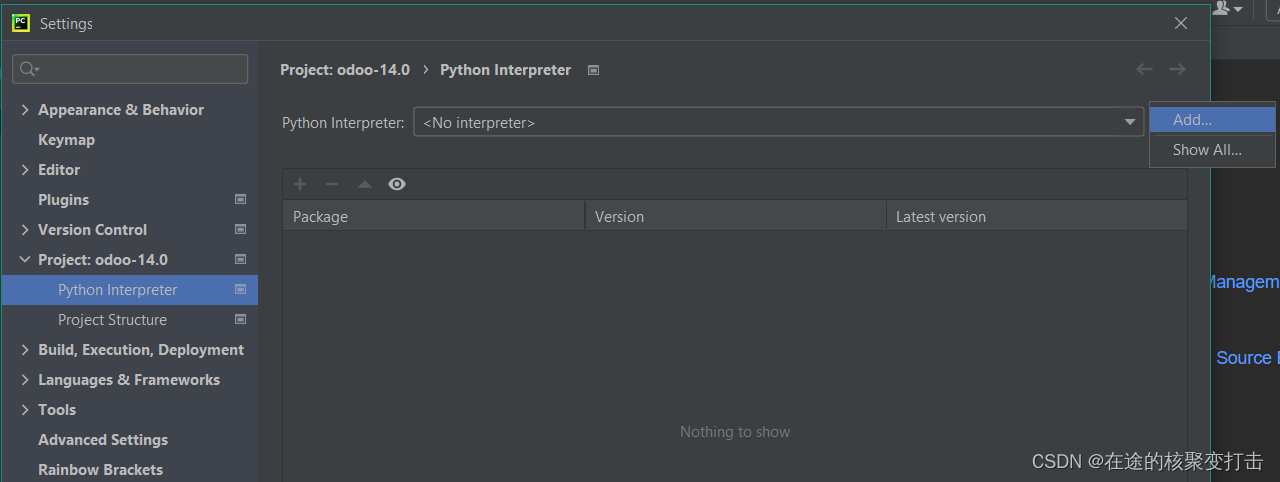
Task: Toggle the show early releases eye icon
Action: [397, 184]
